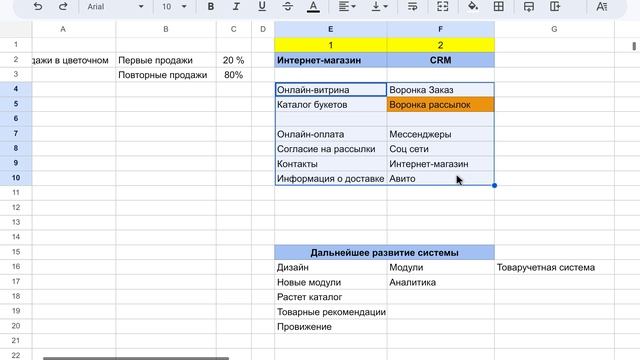Select column F header
Viewport: 640px width, 360px height.
pos(440,29)
